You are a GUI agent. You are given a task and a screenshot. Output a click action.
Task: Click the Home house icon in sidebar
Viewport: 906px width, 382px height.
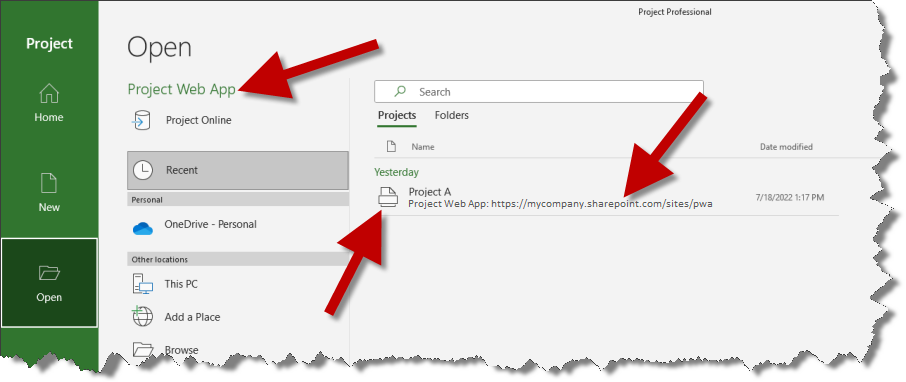(x=49, y=93)
